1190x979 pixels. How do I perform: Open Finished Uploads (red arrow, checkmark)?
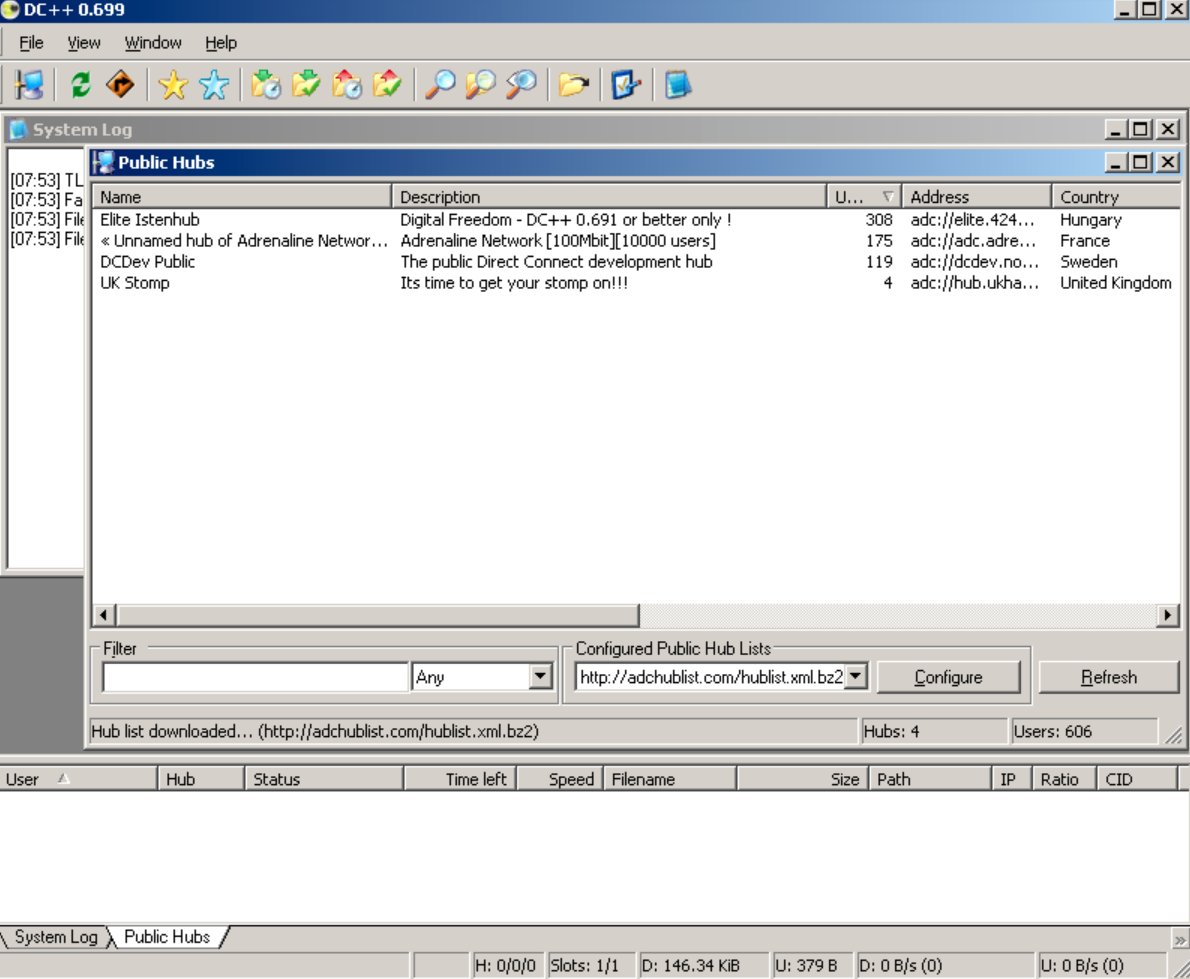[x=387, y=84]
